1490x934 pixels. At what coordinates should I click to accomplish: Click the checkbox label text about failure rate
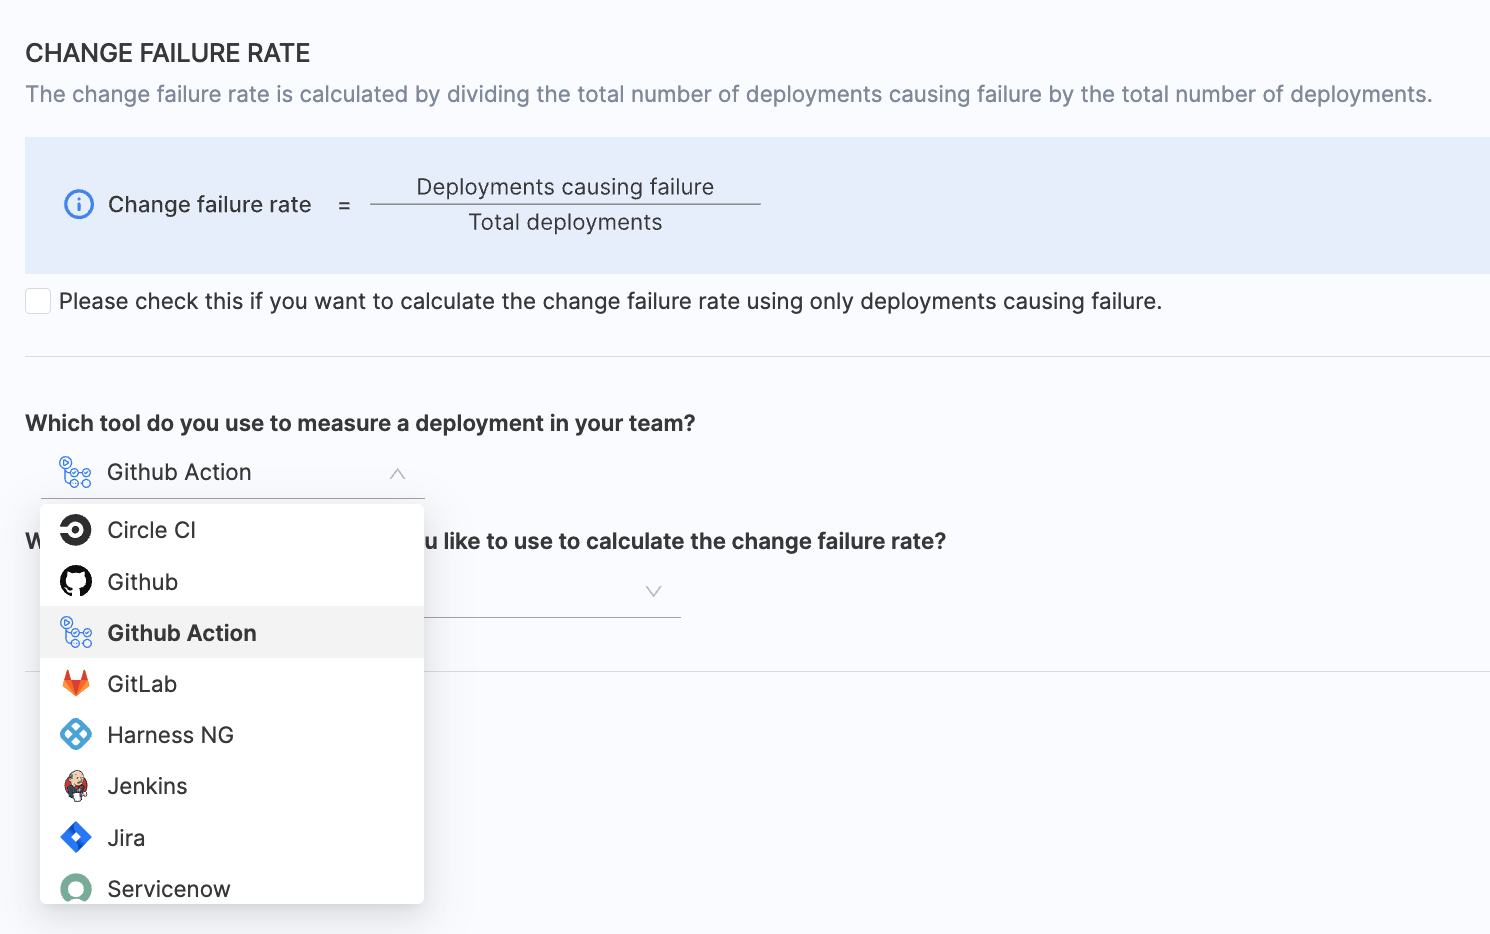(610, 301)
